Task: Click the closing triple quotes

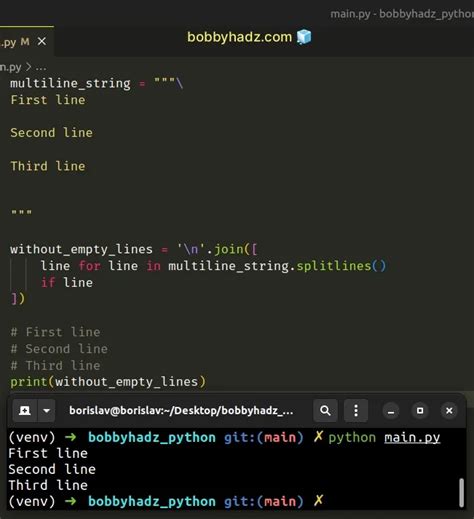Action: 22,213
